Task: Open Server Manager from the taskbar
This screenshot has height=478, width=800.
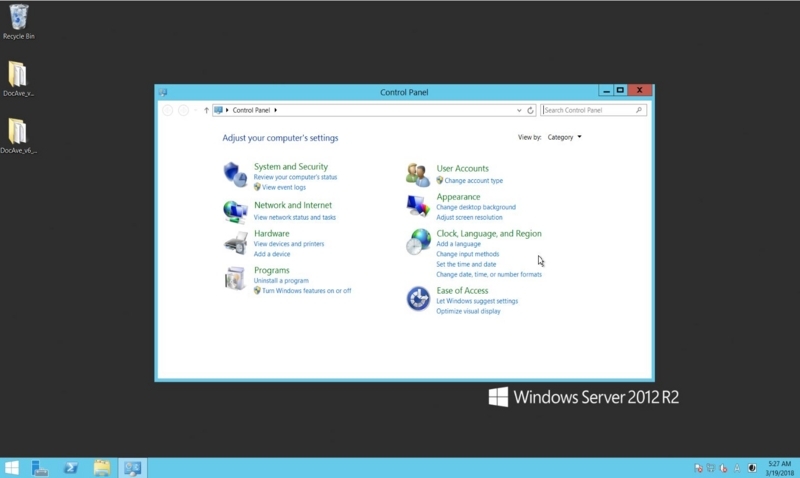Action: point(40,468)
